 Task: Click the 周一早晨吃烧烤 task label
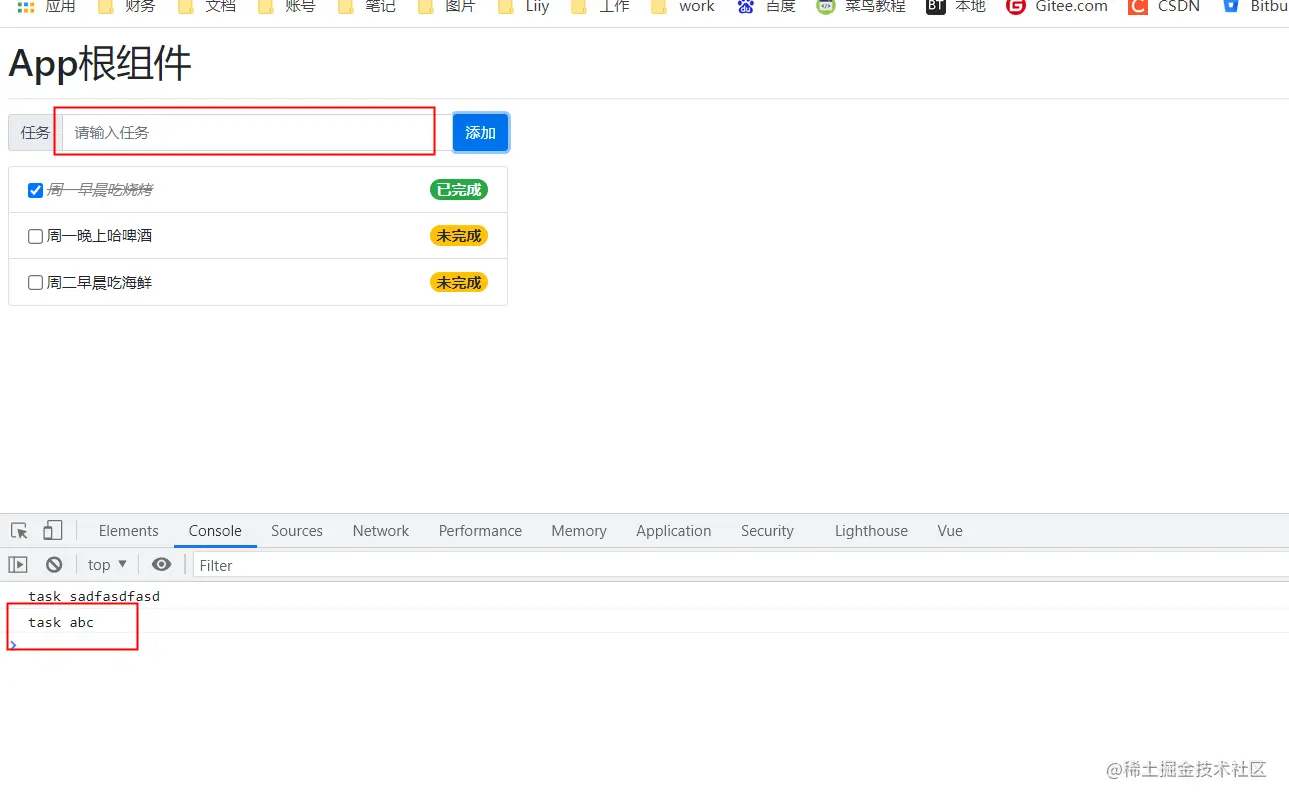tap(99, 190)
